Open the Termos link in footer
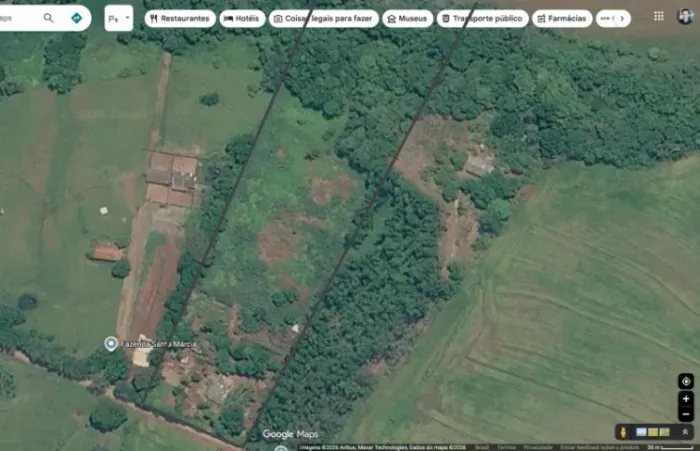The width and height of the screenshot is (700, 451). [x=506, y=447]
